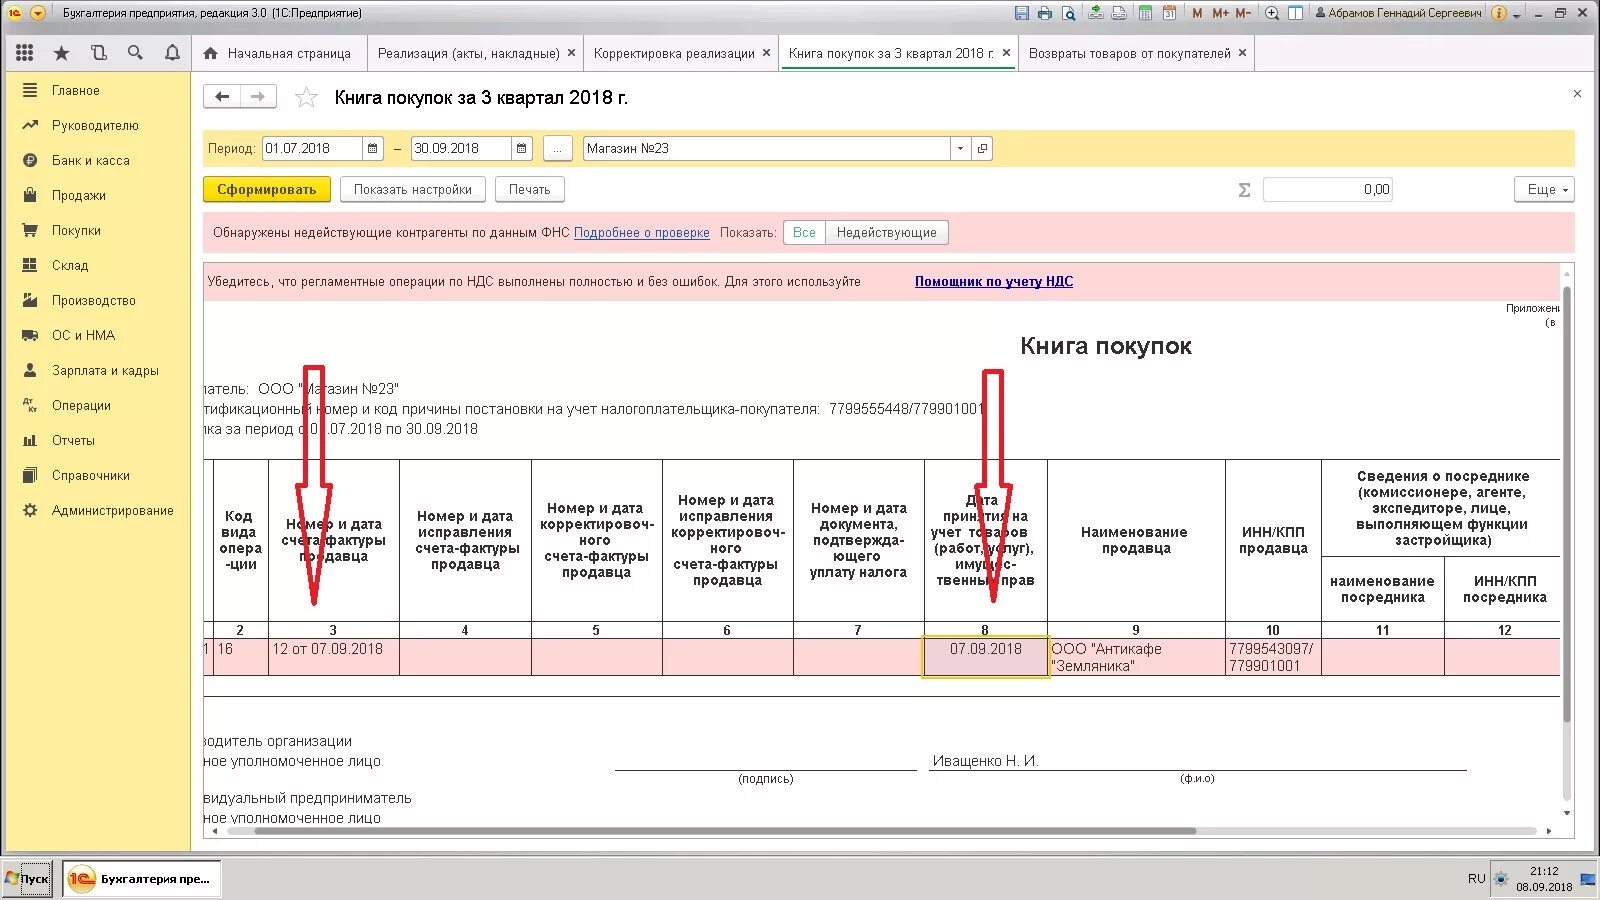The image size is (1600, 900).
Task: Open Склад section in sidebar
Action: tap(70, 265)
